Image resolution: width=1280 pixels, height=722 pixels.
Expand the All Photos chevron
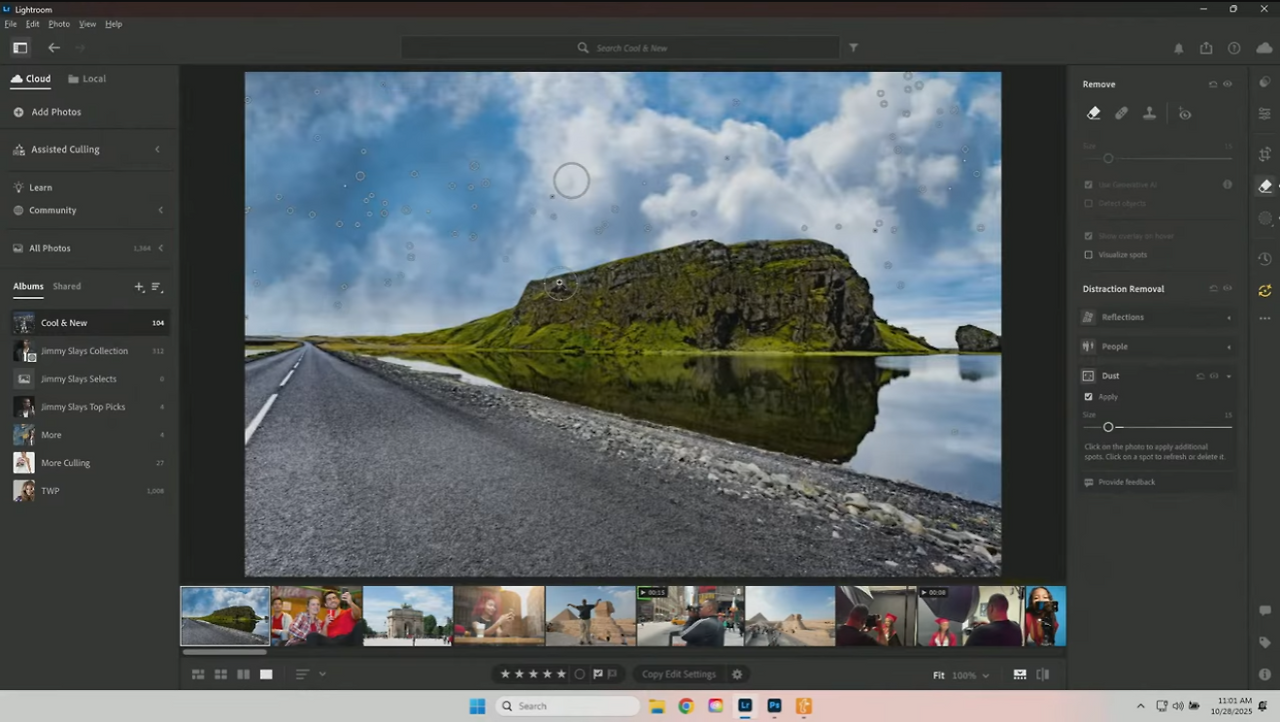[161, 248]
